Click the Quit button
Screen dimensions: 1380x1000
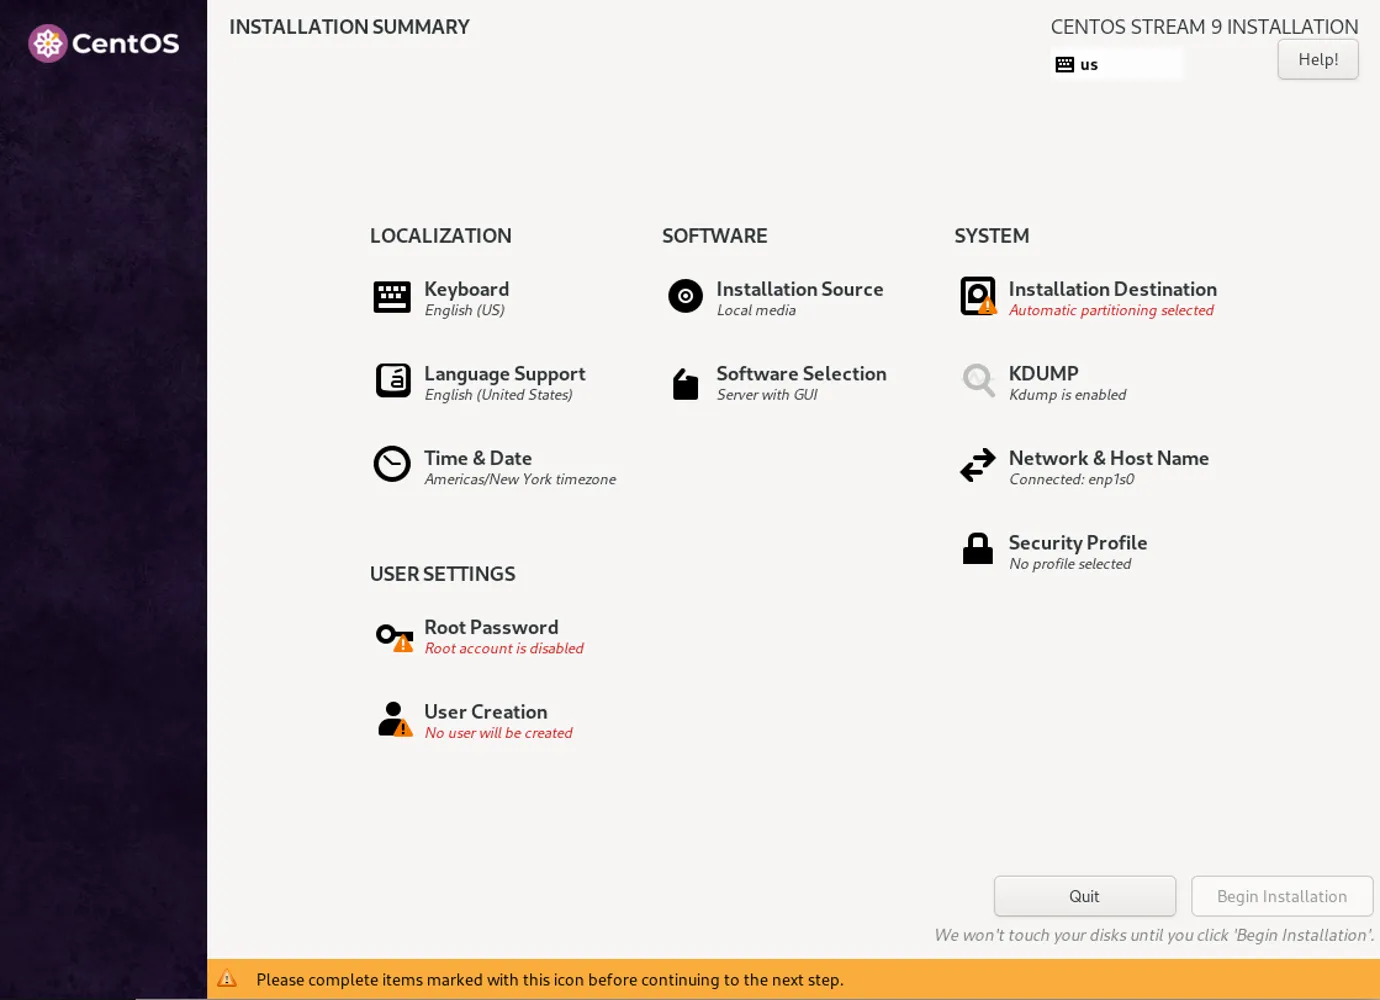point(1085,896)
